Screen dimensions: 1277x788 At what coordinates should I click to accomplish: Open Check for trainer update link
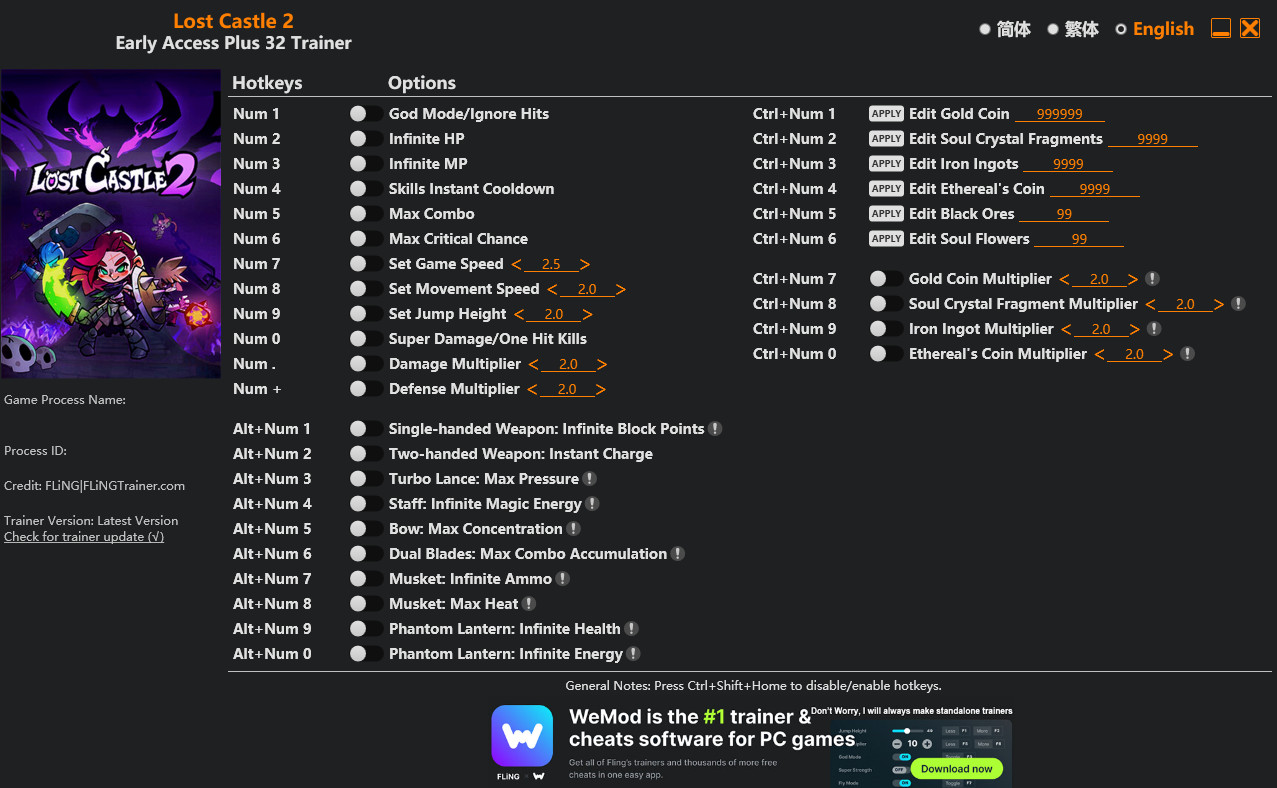click(84, 537)
